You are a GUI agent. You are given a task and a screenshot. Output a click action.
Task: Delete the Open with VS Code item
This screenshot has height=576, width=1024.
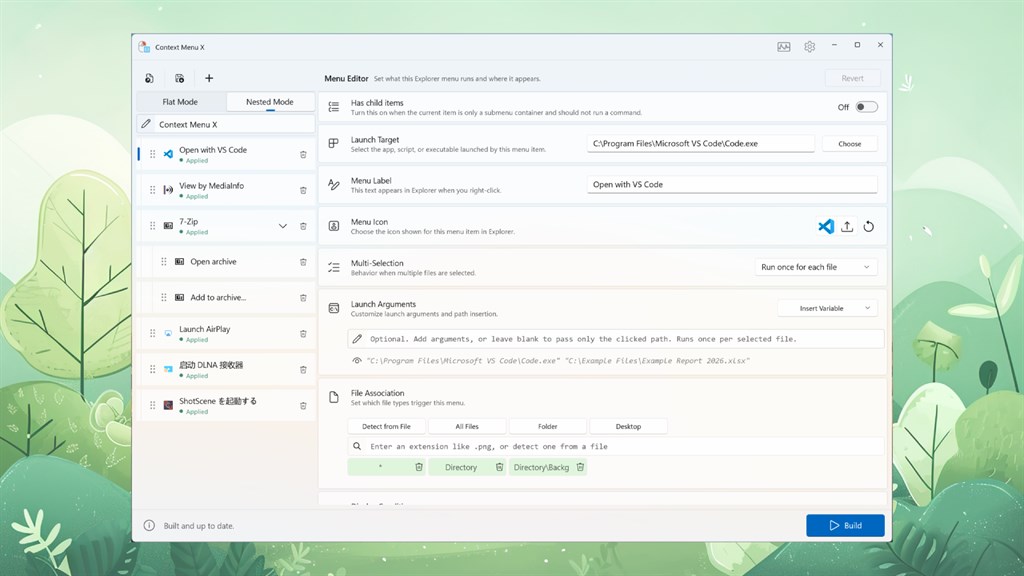point(303,154)
